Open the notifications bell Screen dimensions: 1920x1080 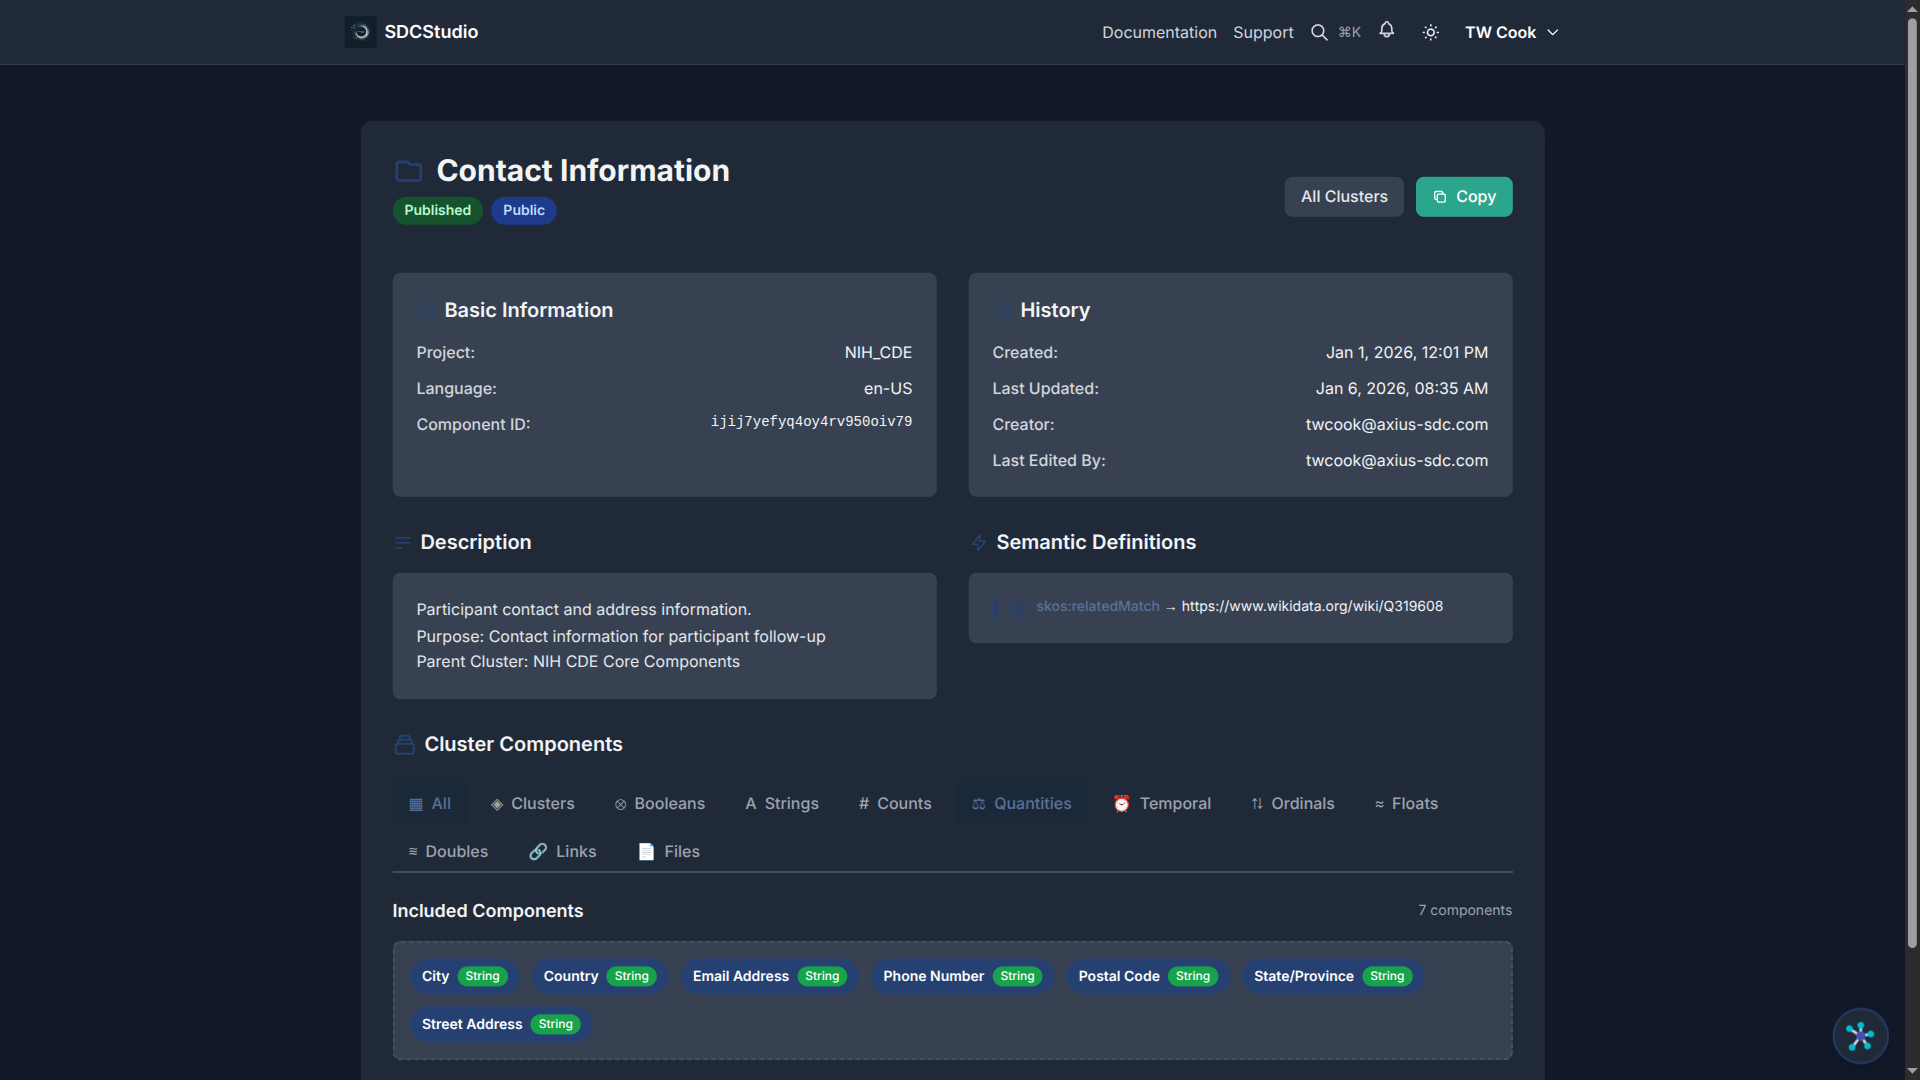click(1387, 31)
